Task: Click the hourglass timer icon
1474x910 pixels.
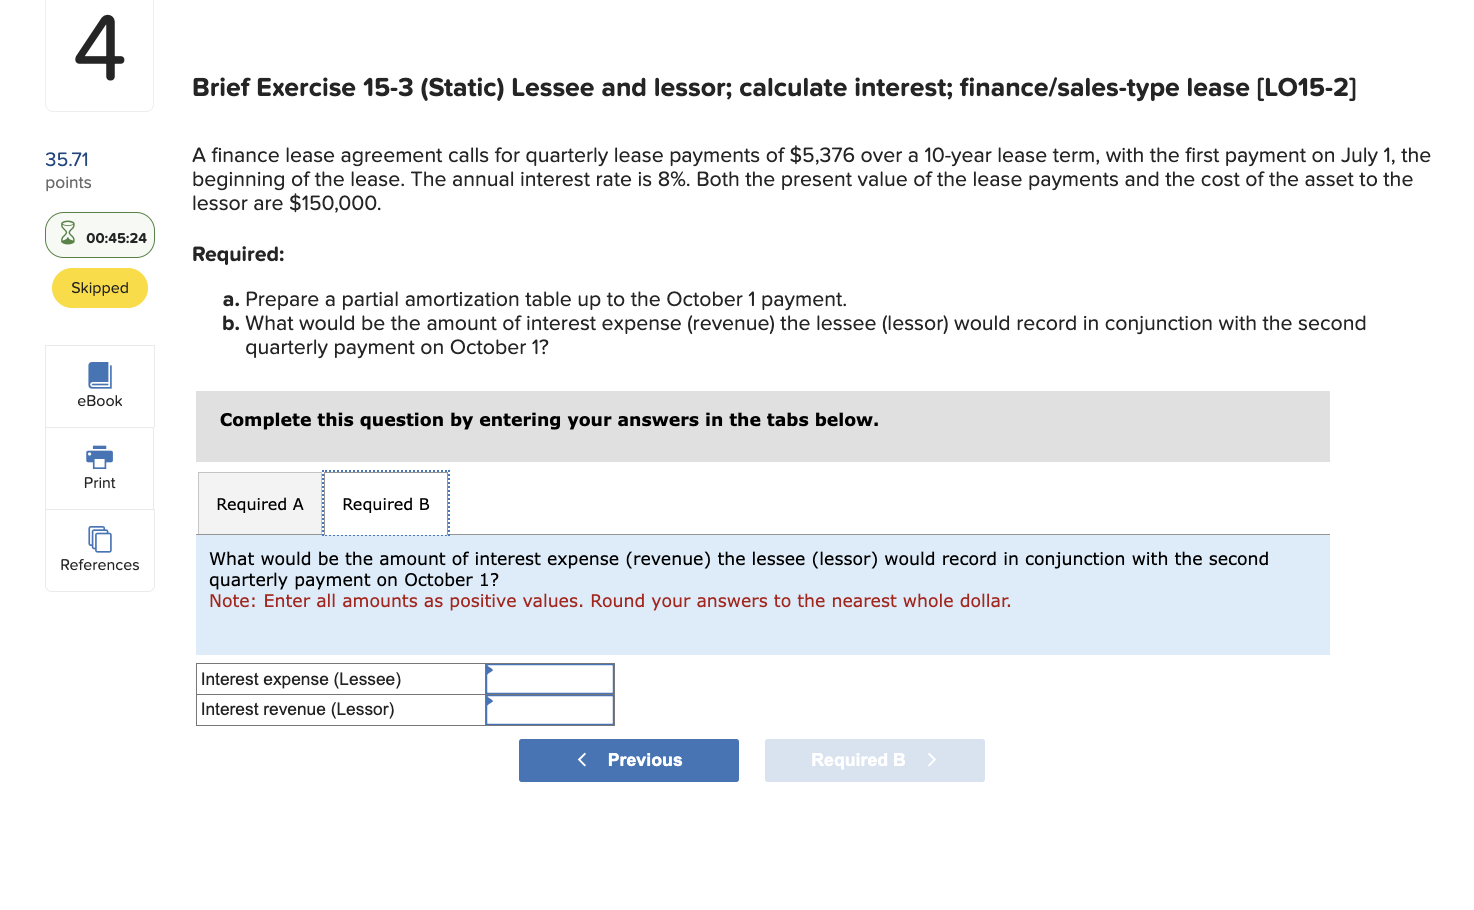Action: pyautogui.click(x=66, y=234)
